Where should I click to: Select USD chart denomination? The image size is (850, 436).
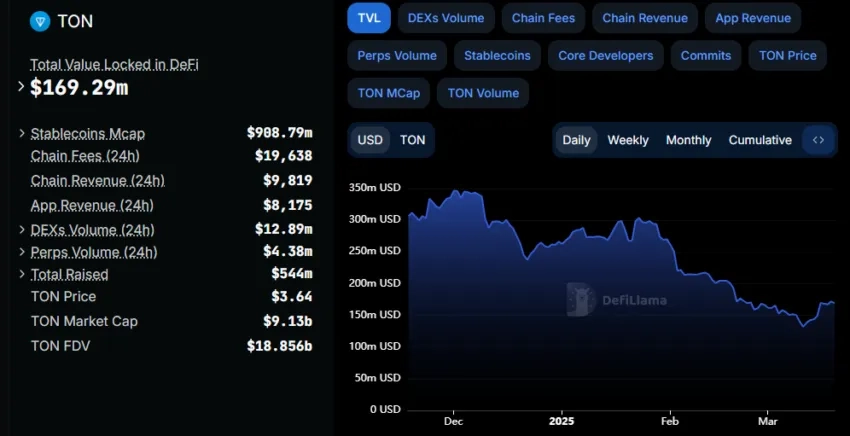(x=370, y=140)
